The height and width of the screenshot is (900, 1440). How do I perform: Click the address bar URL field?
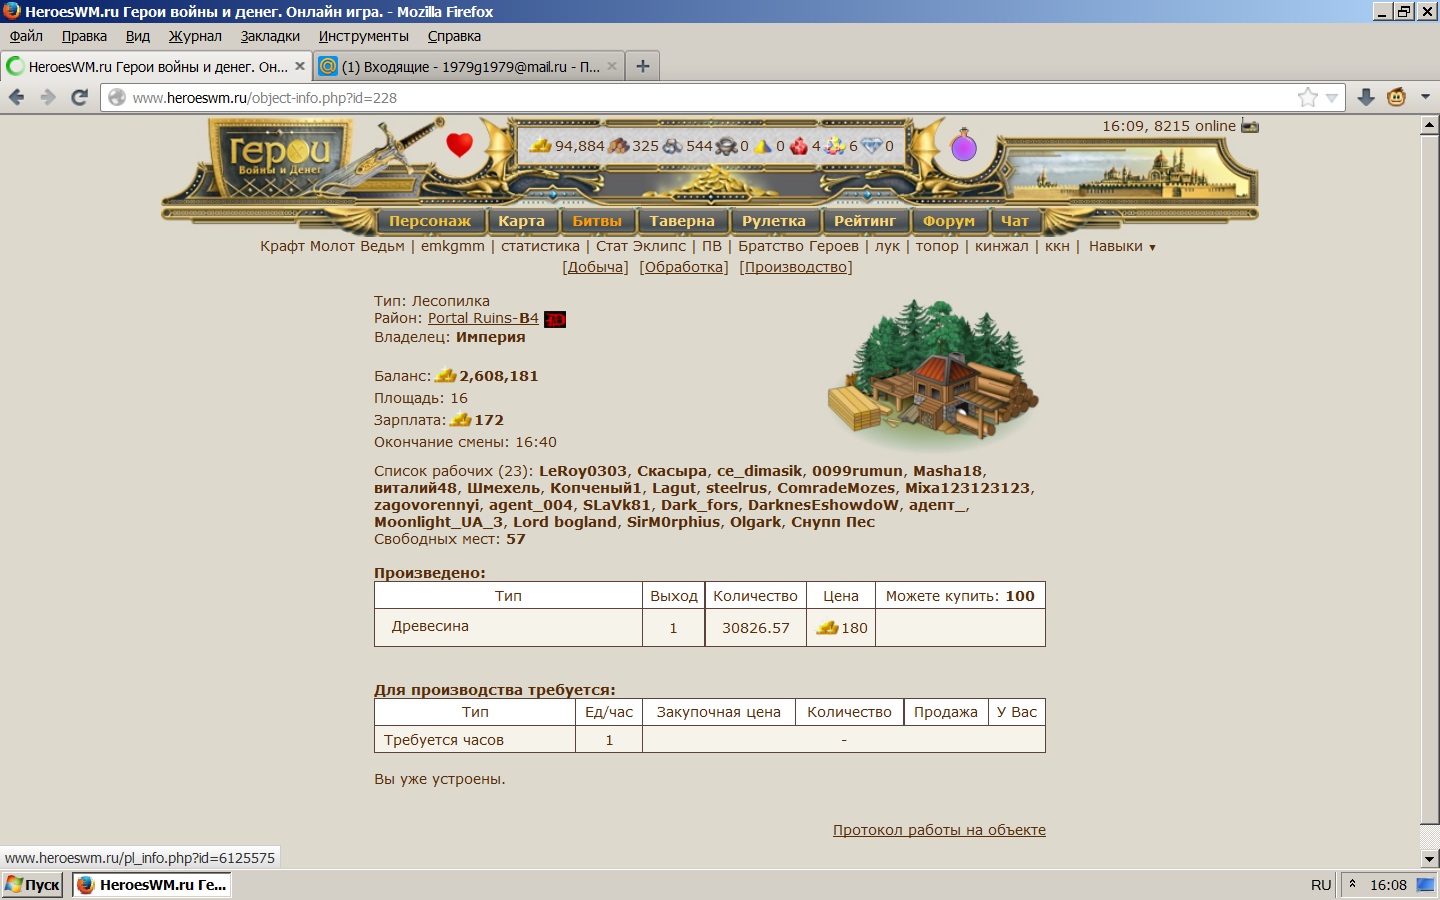[700, 98]
